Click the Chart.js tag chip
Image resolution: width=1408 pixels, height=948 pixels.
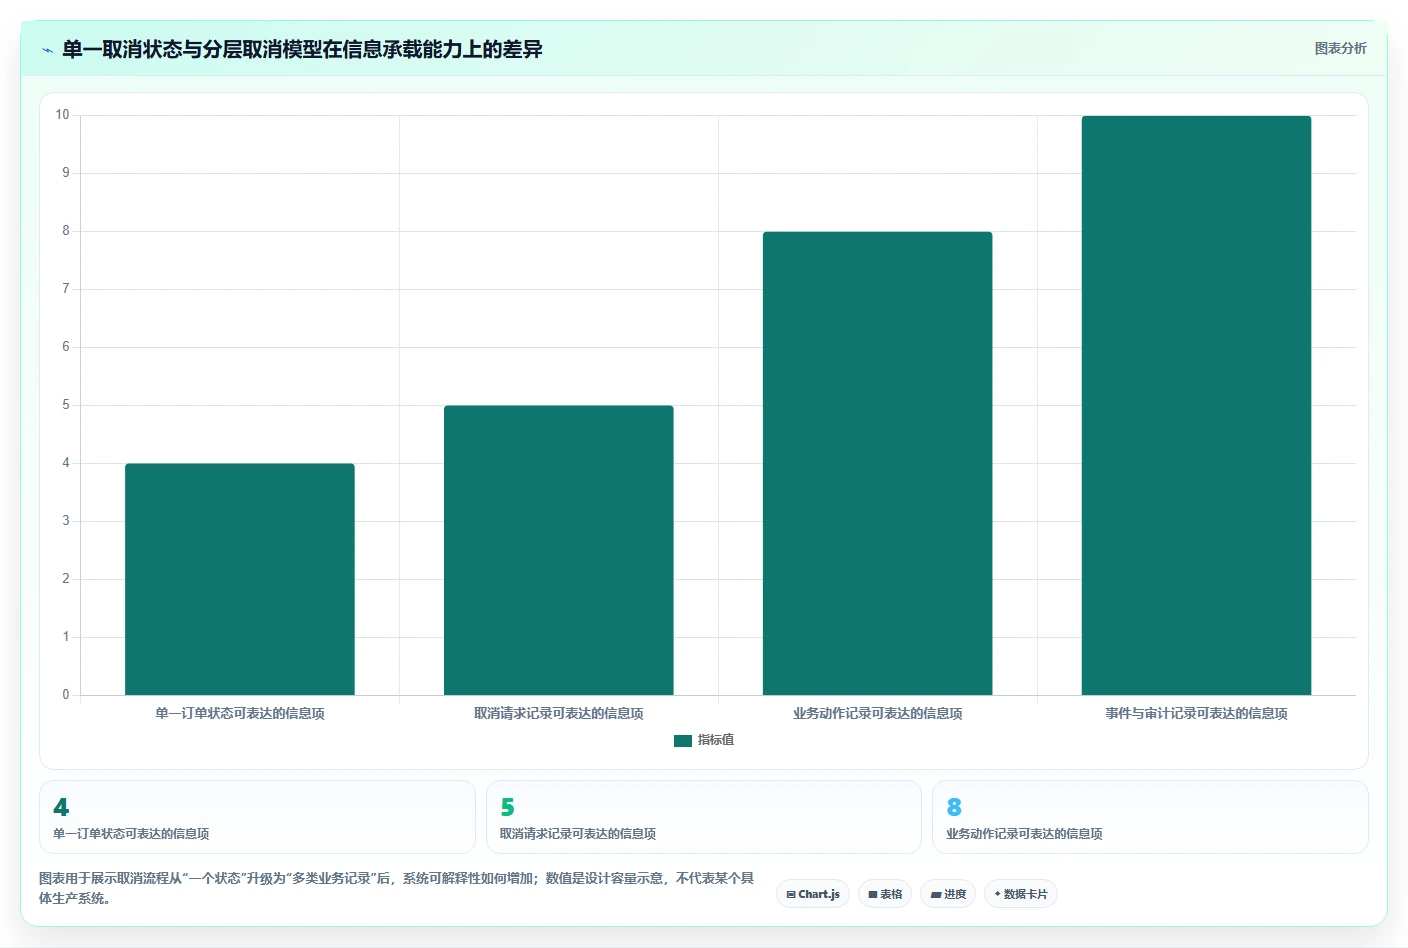coord(813,894)
